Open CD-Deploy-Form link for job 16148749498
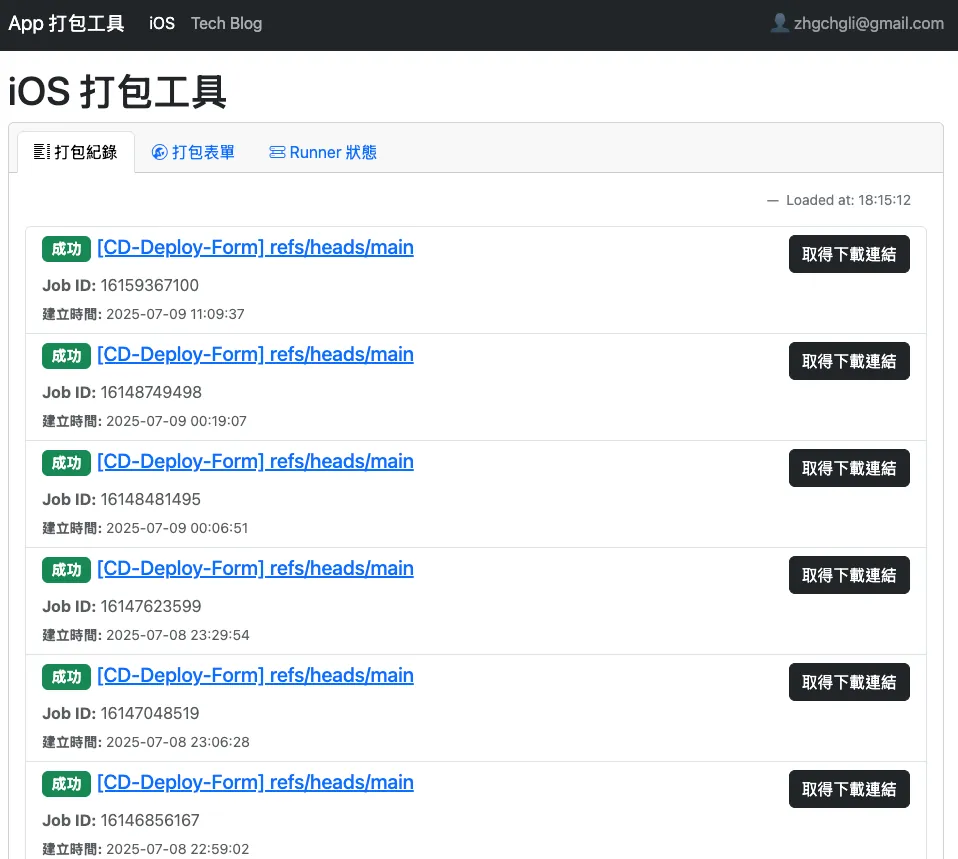 255,355
